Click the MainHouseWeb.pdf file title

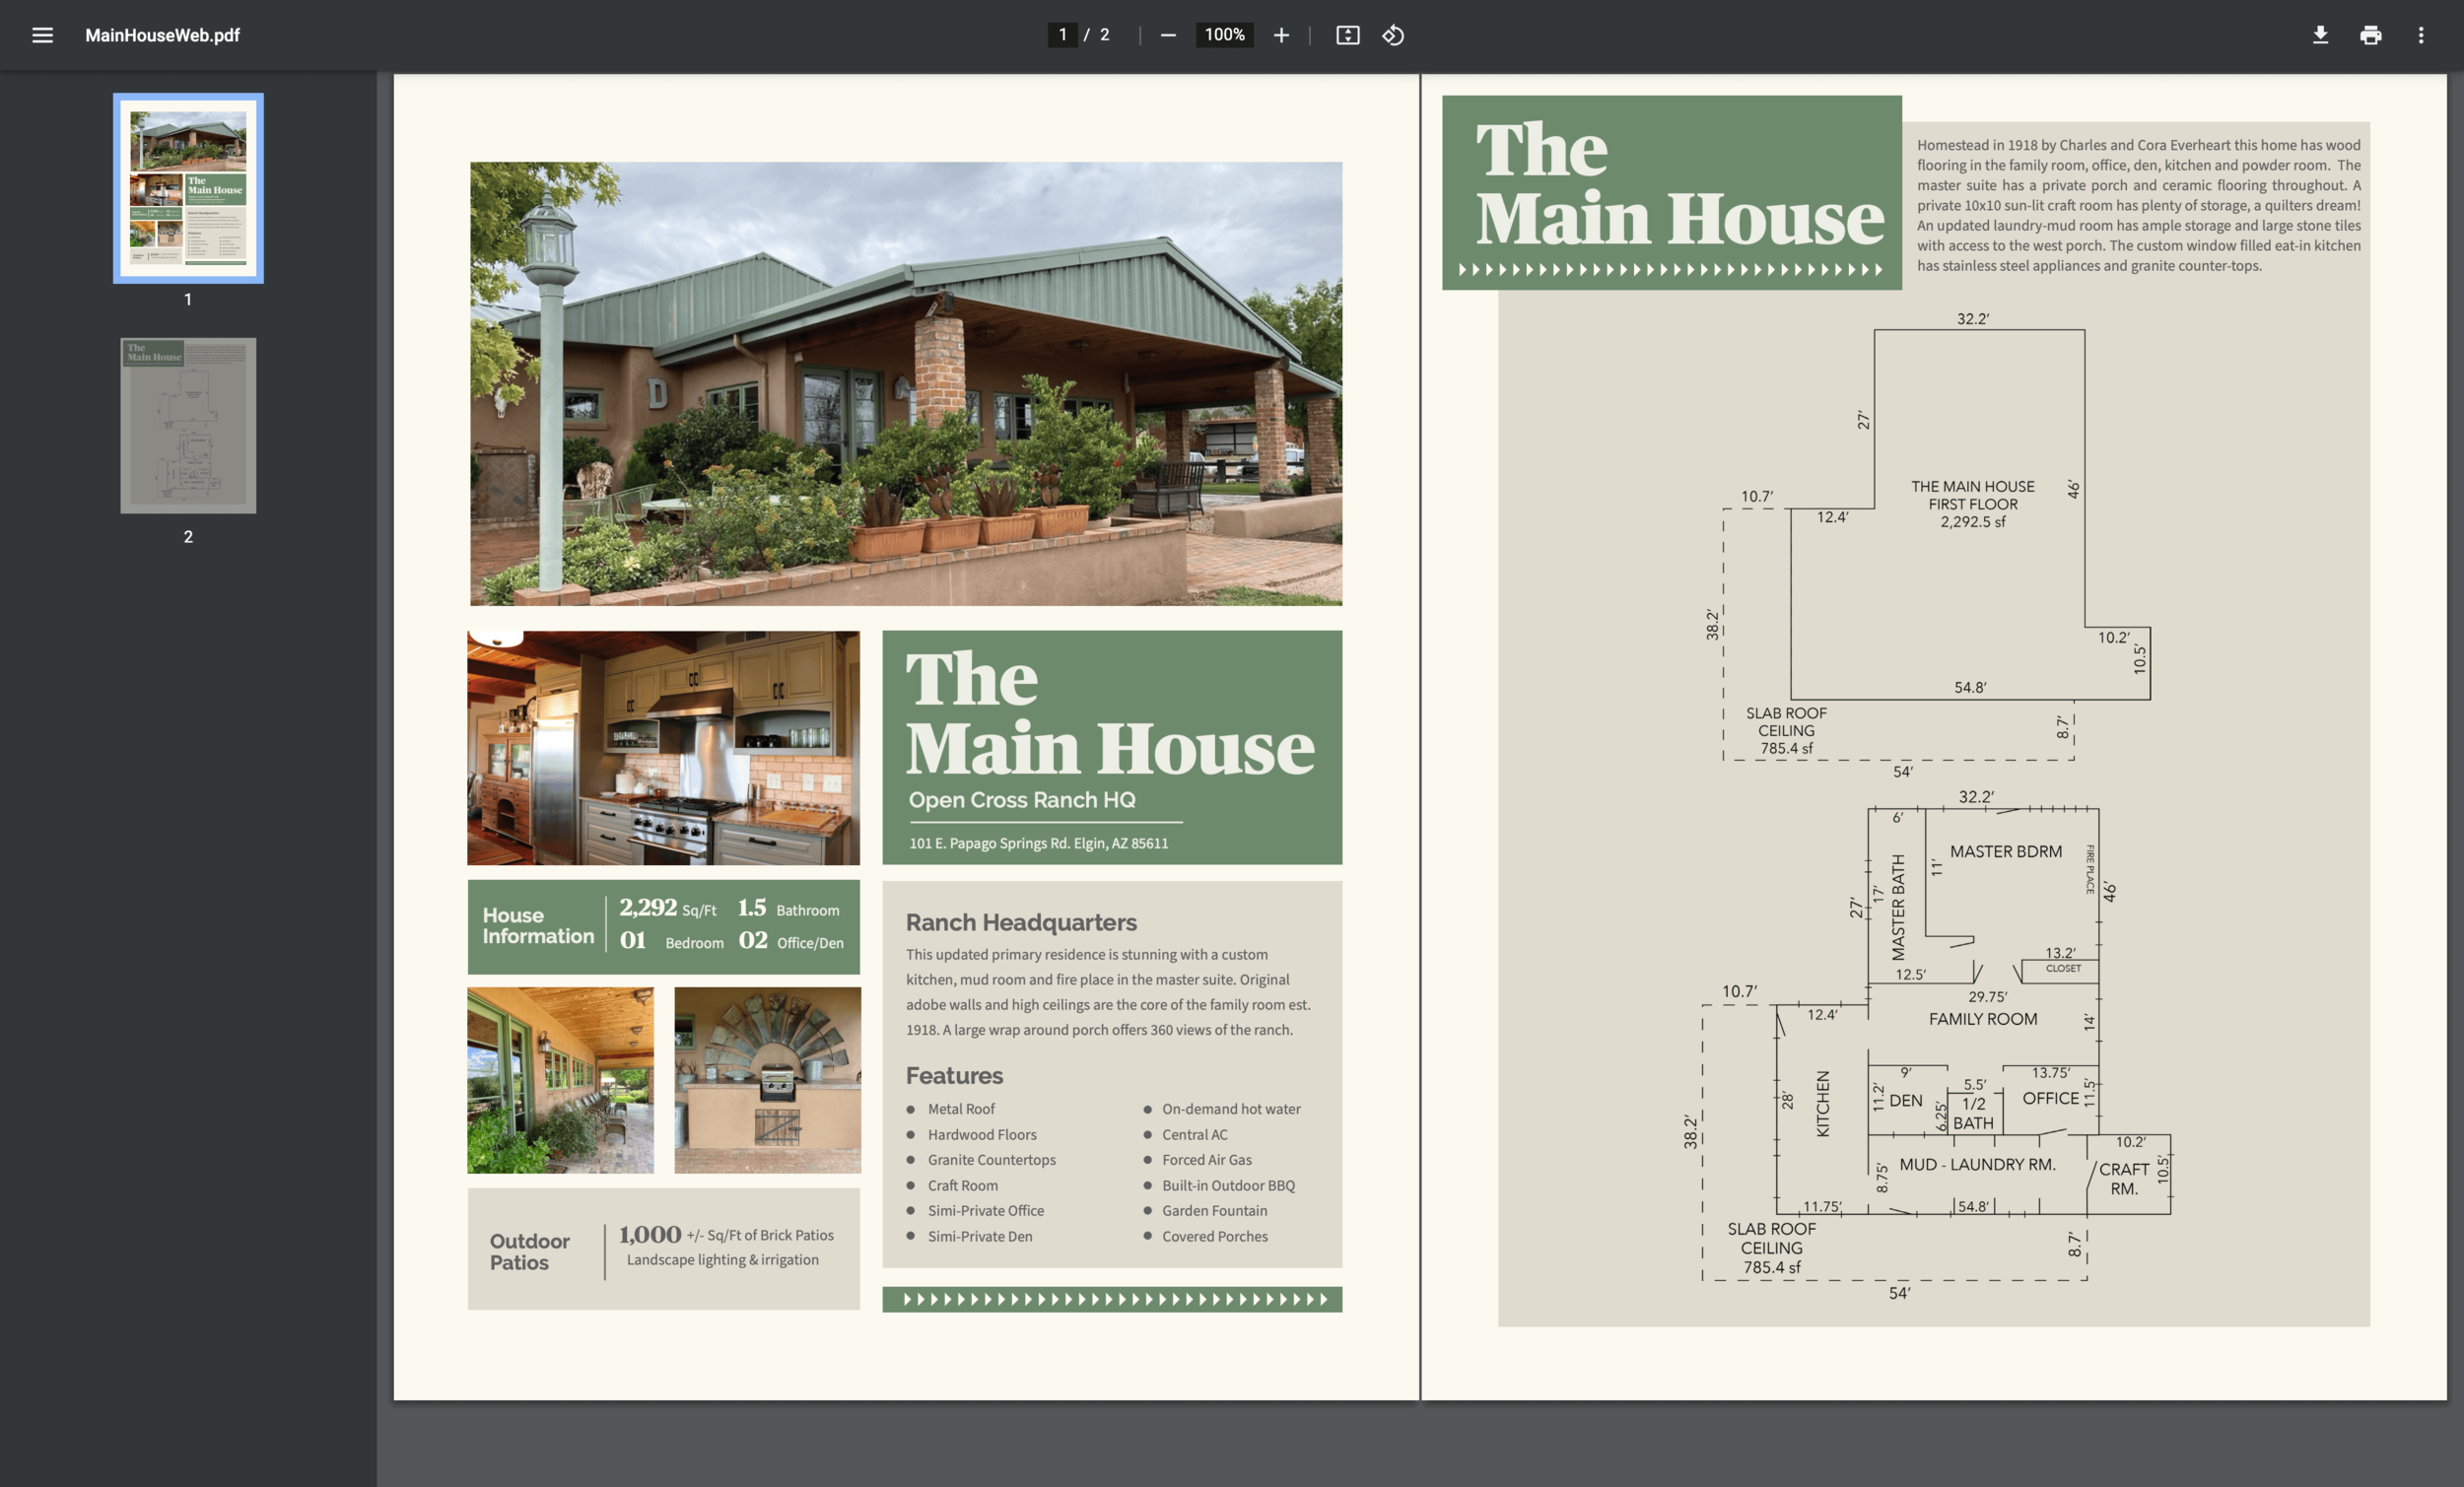(x=162, y=35)
